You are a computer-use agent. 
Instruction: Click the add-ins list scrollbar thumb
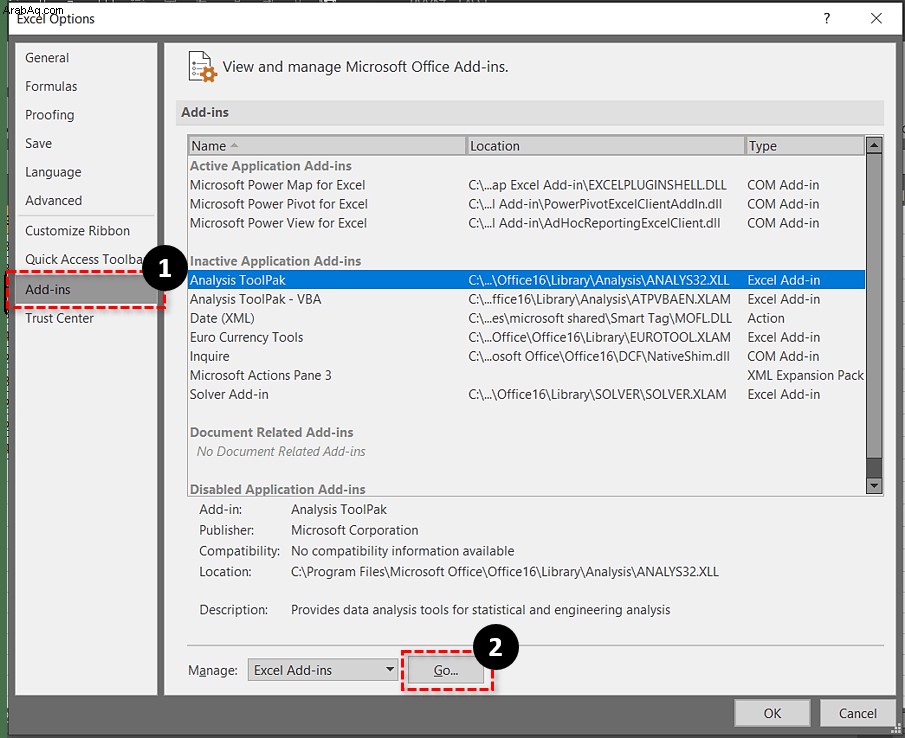(x=874, y=306)
